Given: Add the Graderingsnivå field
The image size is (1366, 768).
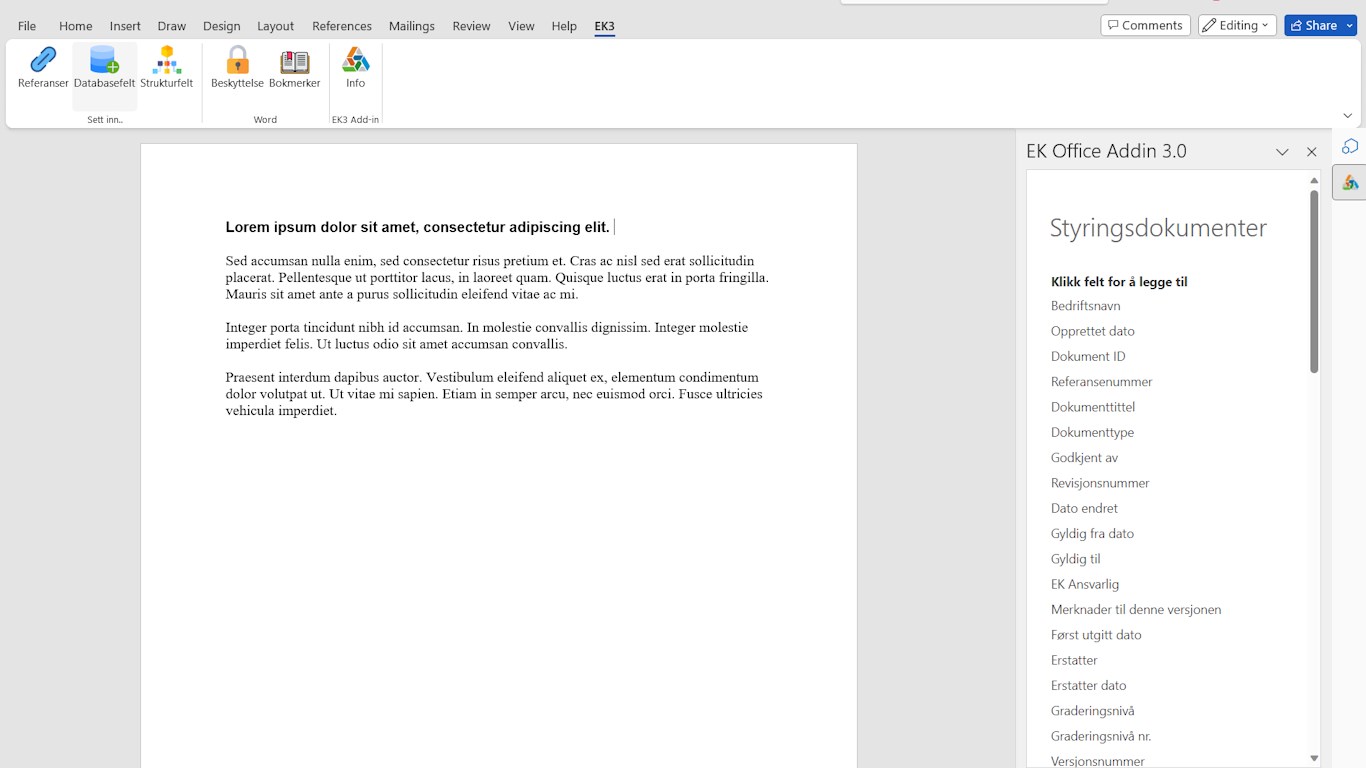Looking at the screenshot, I should point(1092,711).
